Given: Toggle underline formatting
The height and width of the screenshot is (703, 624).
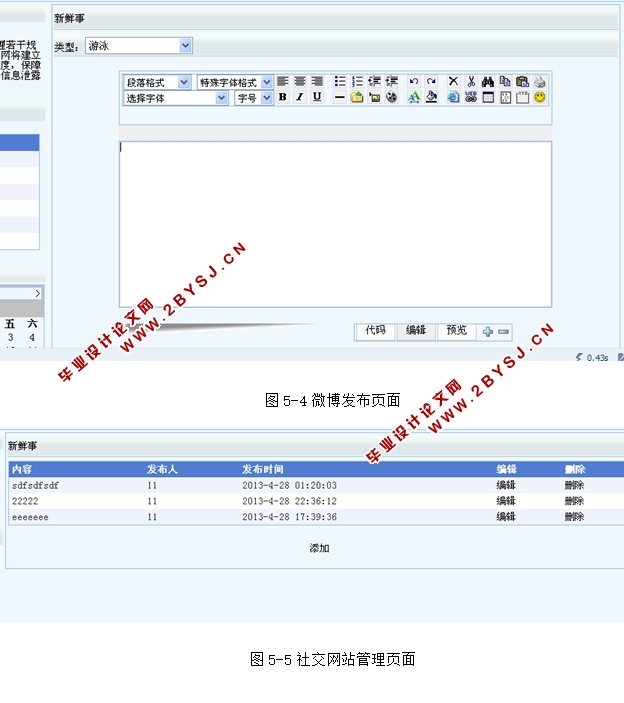Looking at the screenshot, I should pos(317,97).
